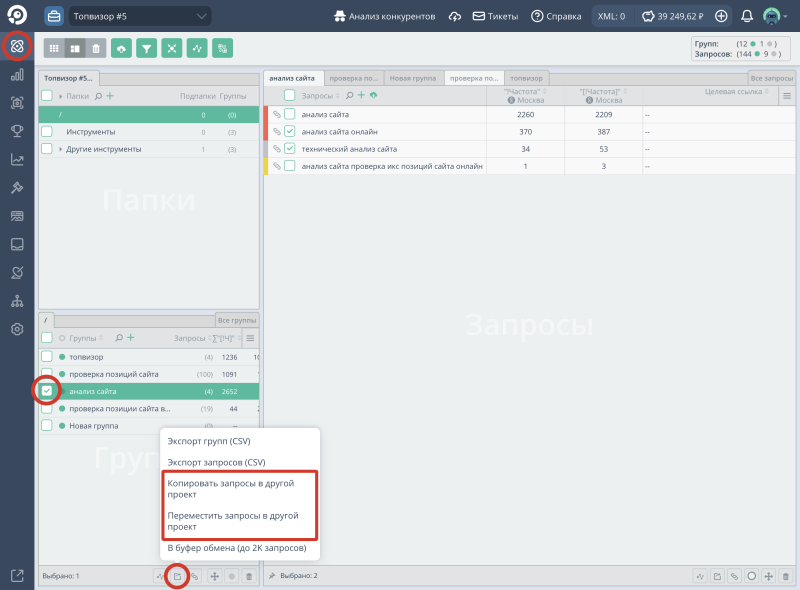Check the 'топвизор' group checkbox

46,357
